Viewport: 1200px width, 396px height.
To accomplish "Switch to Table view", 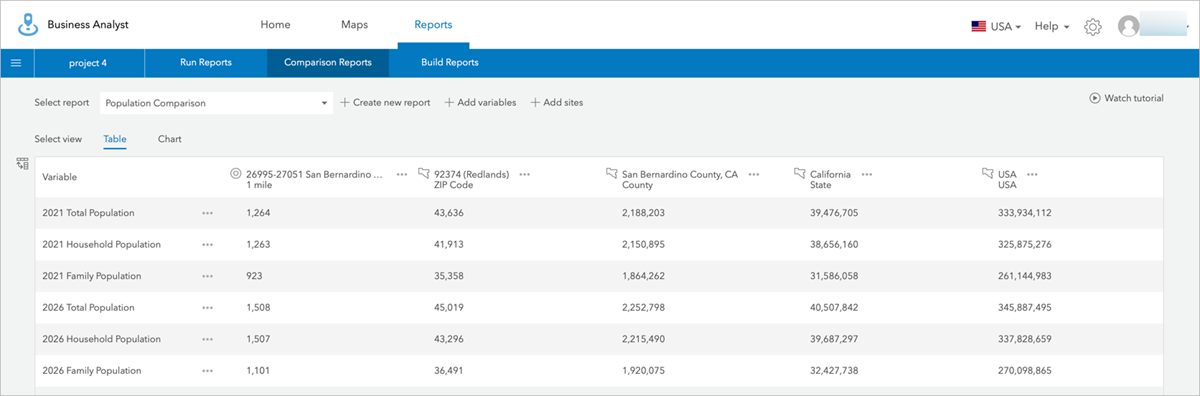I will pos(115,139).
